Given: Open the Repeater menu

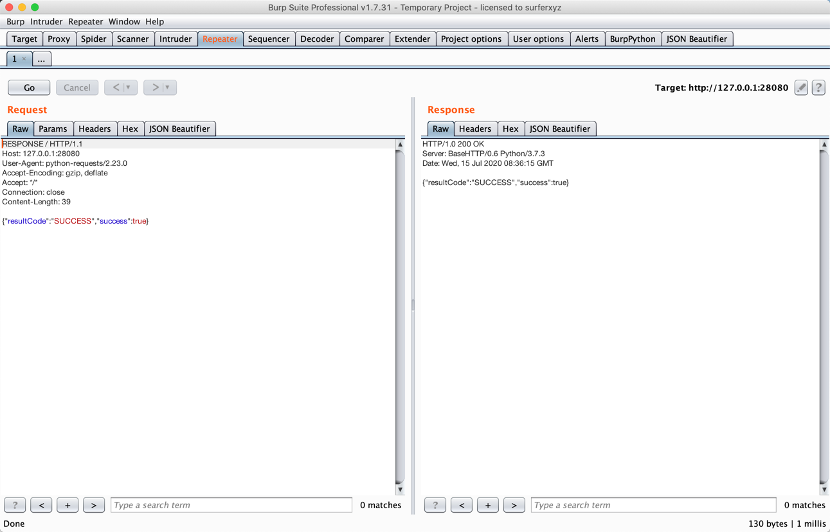Looking at the screenshot, I should pyautogui.click(x=86, y=22).
